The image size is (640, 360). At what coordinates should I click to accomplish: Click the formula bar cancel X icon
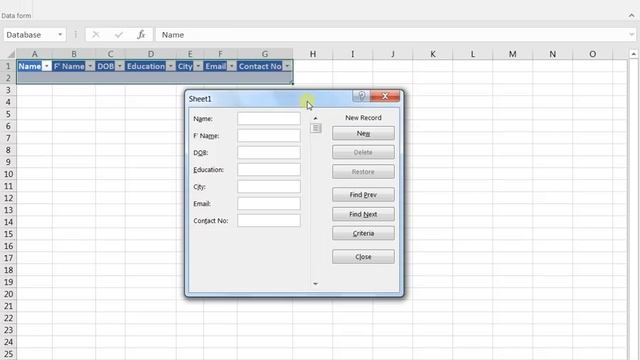tap(96, 35)
